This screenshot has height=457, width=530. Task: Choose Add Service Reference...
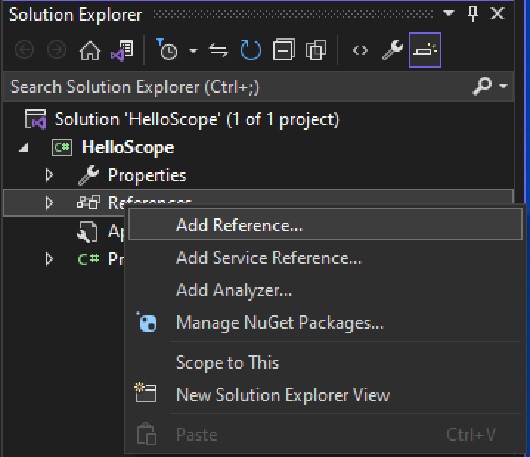(x=326, y=258)
